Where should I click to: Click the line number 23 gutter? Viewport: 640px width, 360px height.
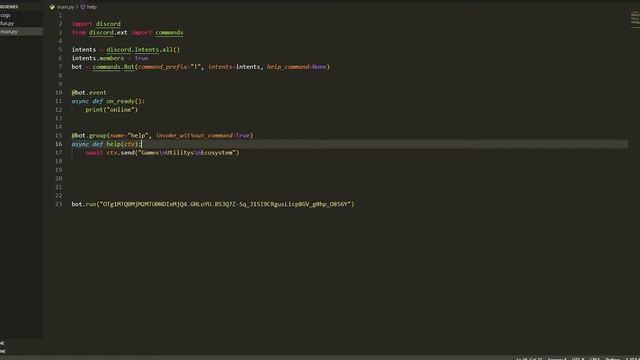tap(59, 204)
